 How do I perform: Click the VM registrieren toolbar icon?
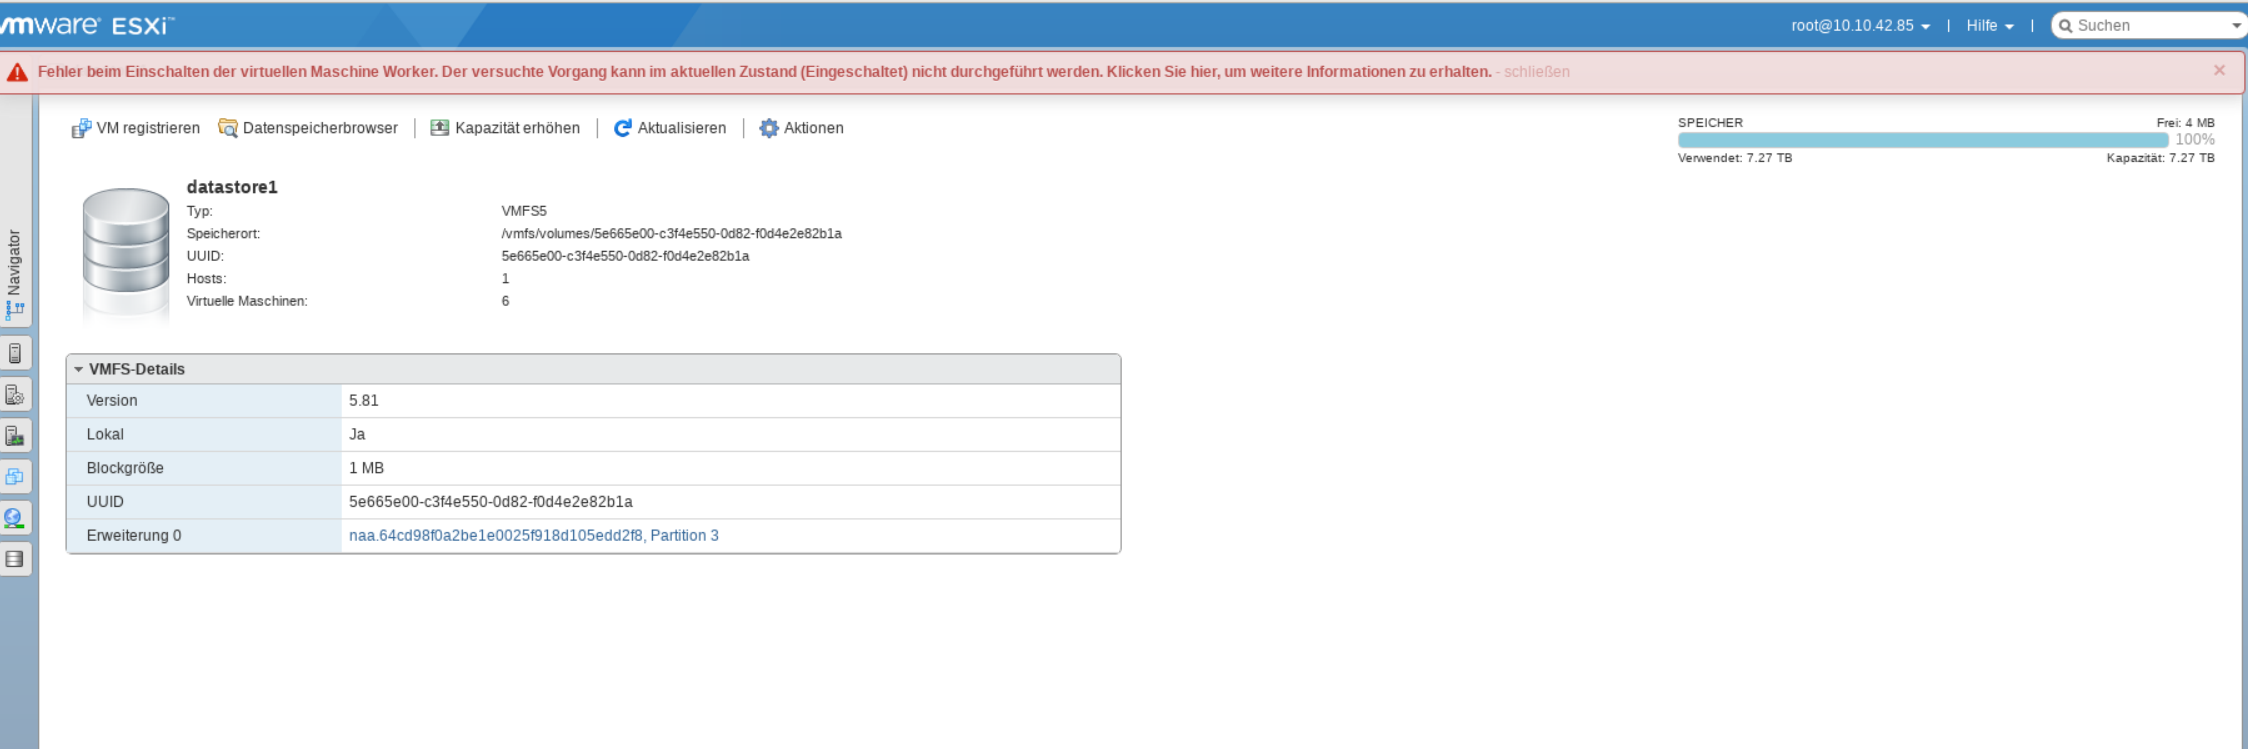pyautogui.click(x=81, y=129)
